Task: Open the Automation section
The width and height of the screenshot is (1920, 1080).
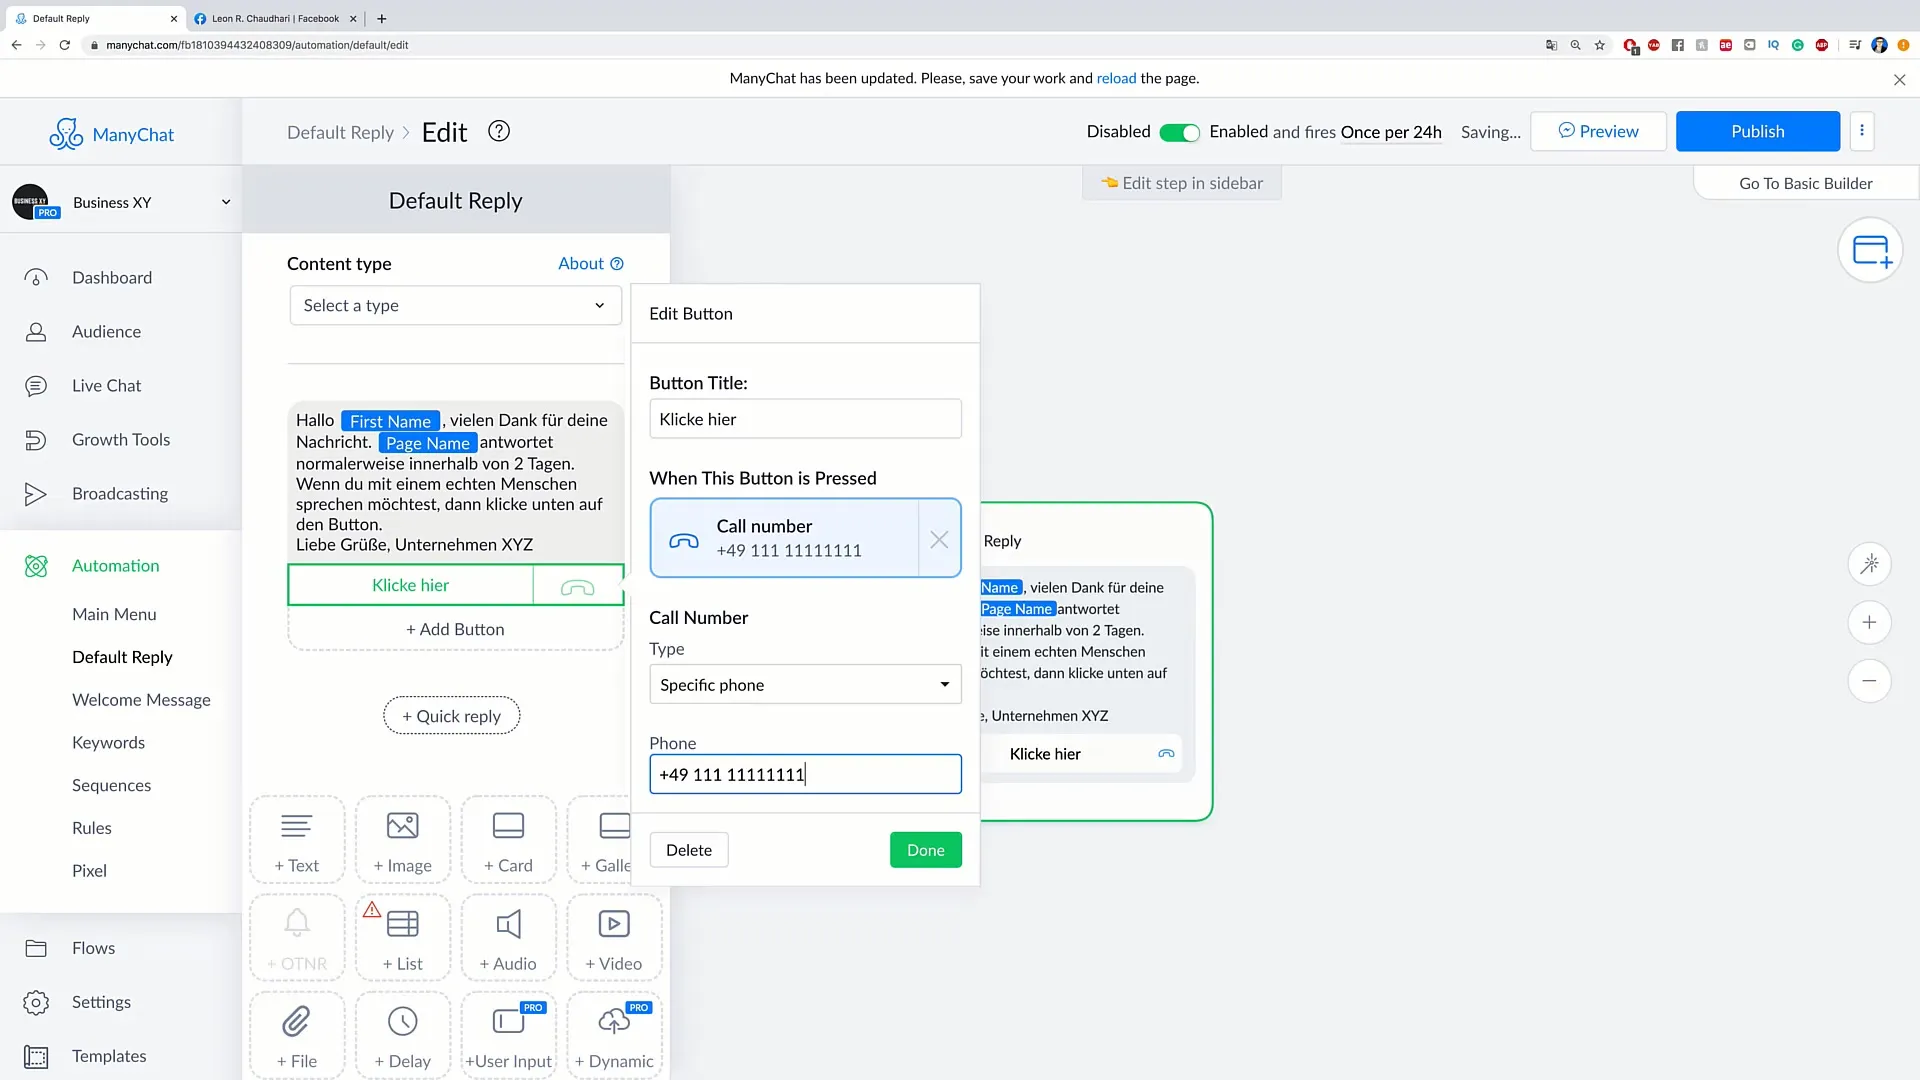Action: coord(115,566)
